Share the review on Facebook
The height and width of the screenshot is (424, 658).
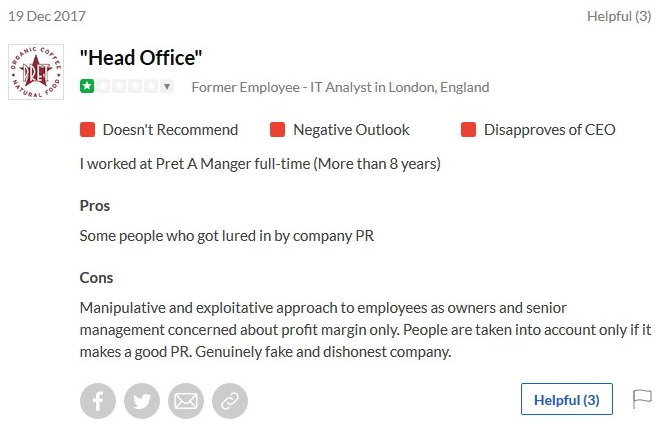[x=98, y=401]
